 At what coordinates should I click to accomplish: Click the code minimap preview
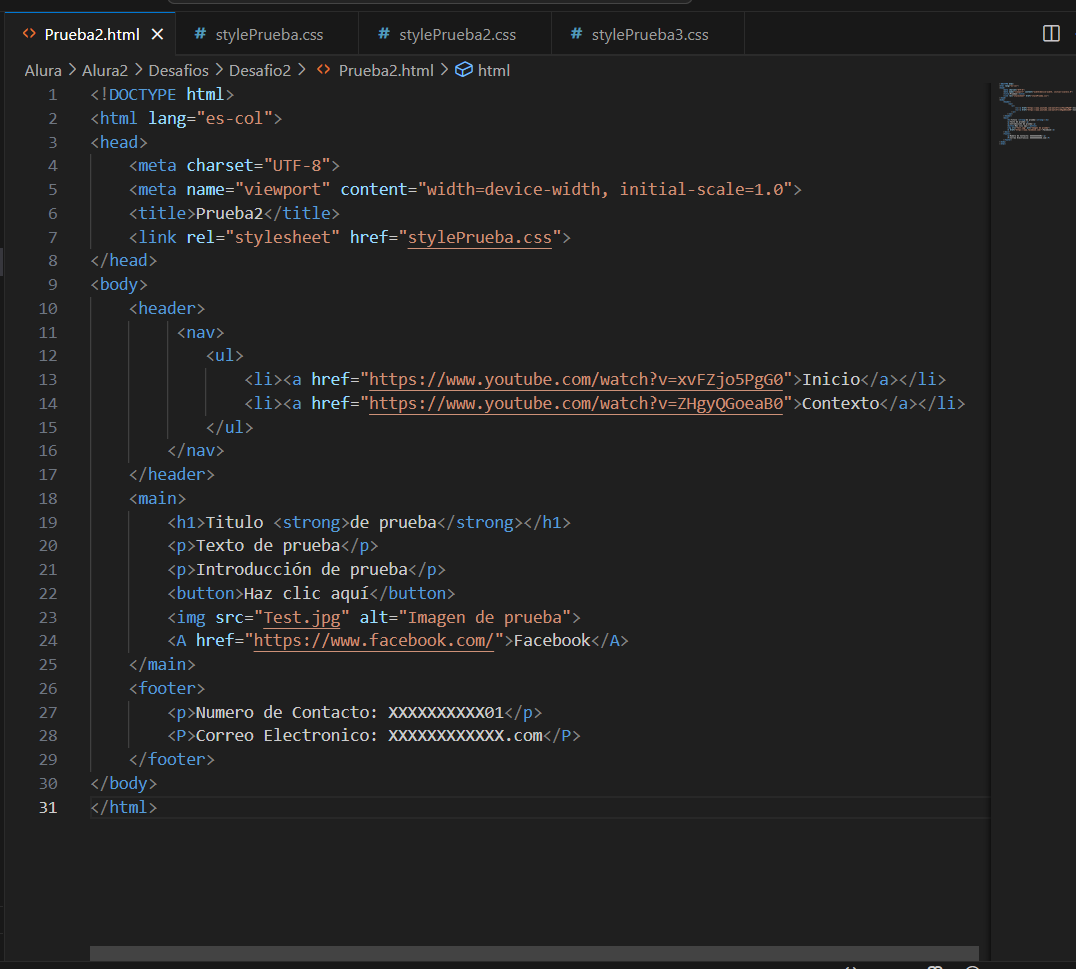(x=1036, y=113)
